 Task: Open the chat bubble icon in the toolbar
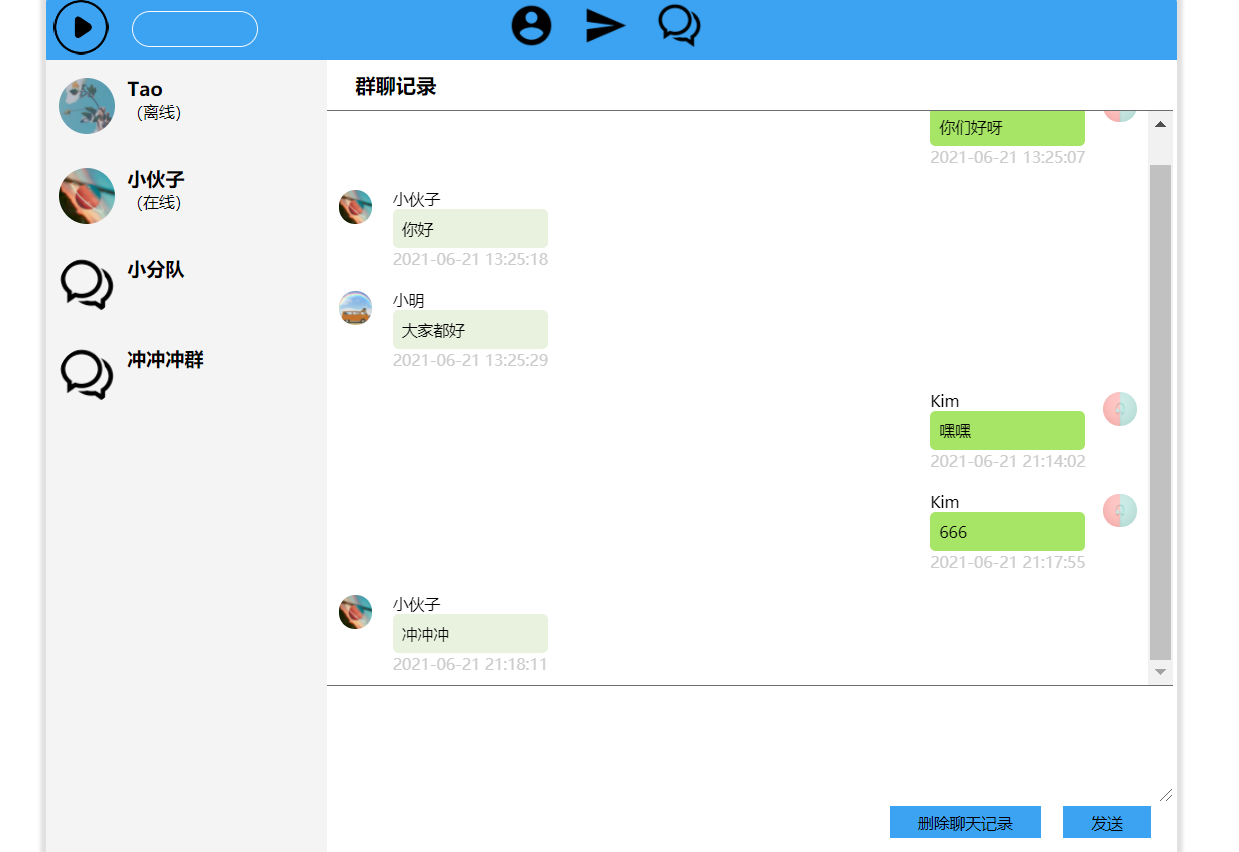point(677,25)
